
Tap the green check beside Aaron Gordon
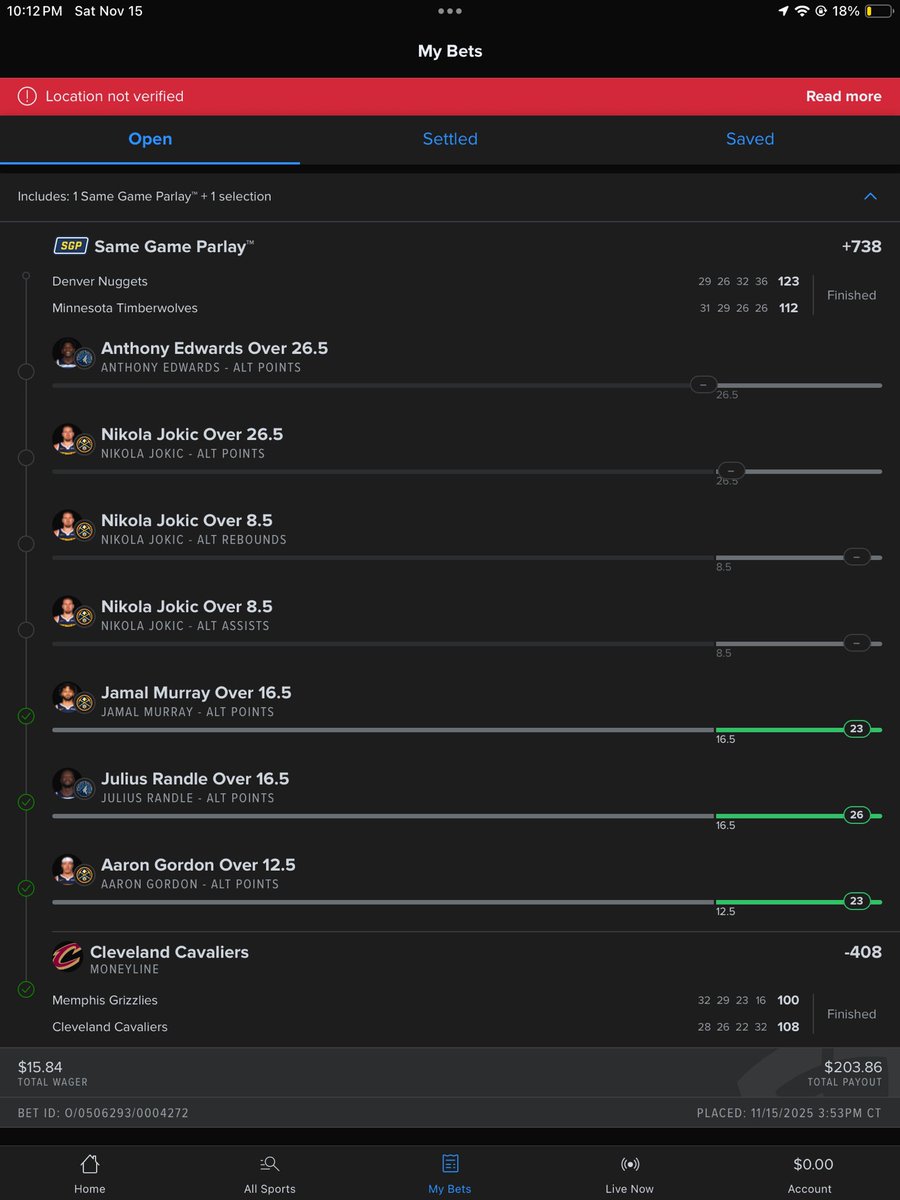tap(26, 888)
